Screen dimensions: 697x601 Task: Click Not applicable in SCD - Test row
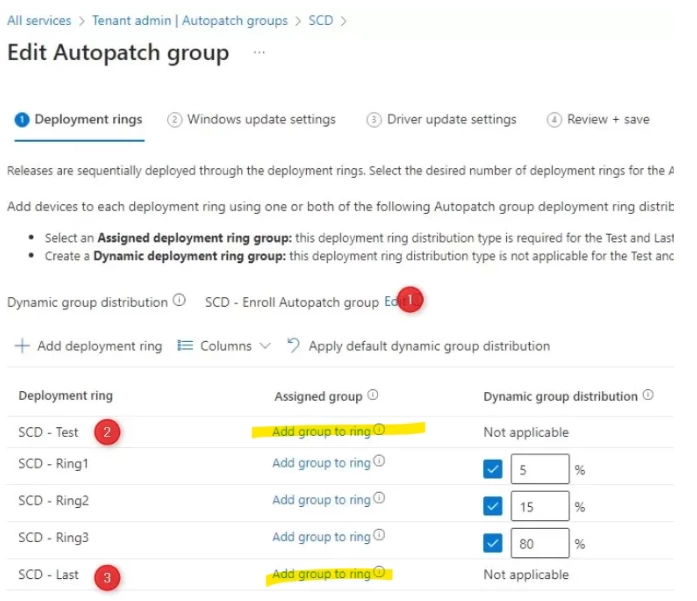(526, 432)
